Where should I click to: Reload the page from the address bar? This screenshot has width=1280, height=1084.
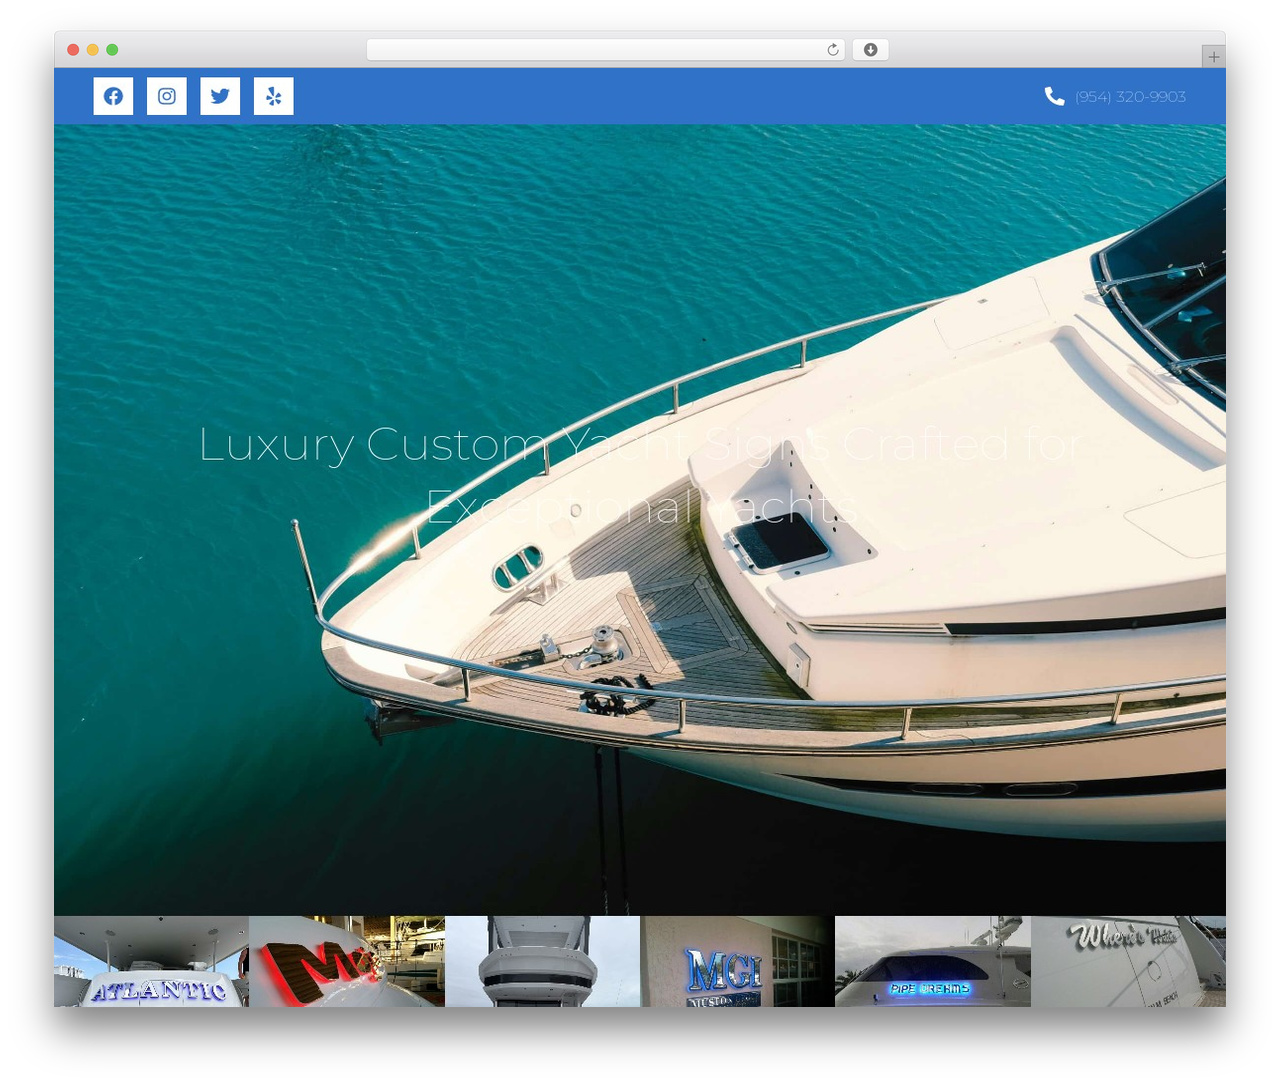(833, 50)
